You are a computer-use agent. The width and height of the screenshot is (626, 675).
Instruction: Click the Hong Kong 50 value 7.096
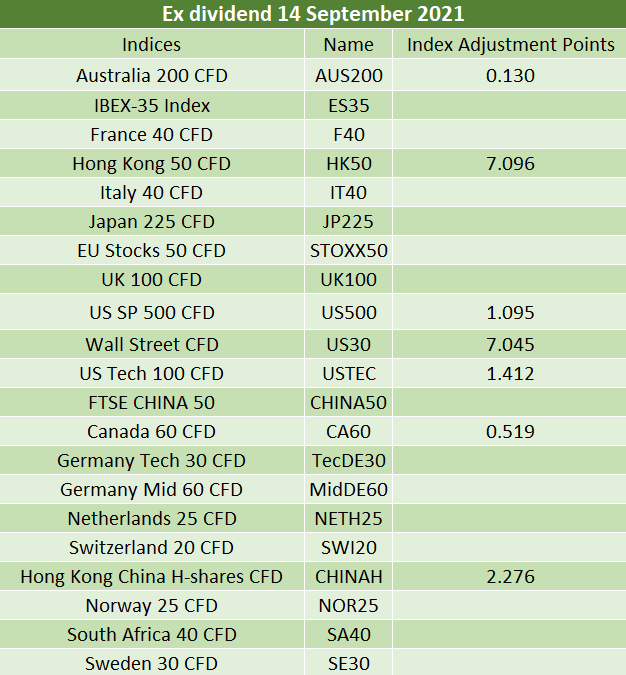[510, 164]
